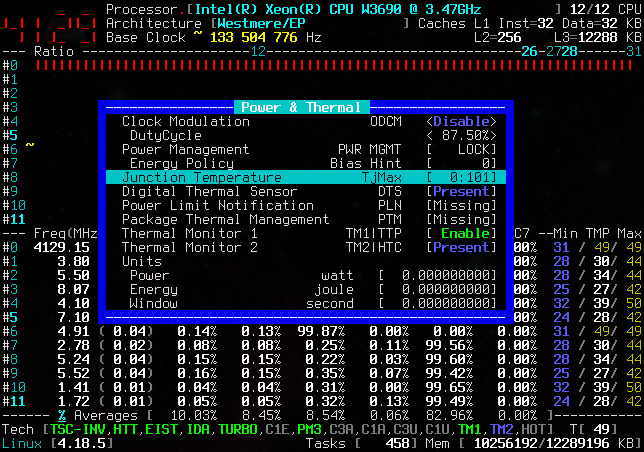644x452 pixels.
Task: Click the PM3 tech flag
Action: click(309, 429)
